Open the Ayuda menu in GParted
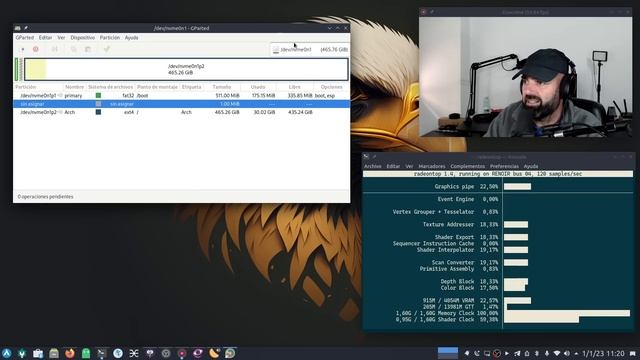This screenshot has height=360, width=640. point(131,38)
